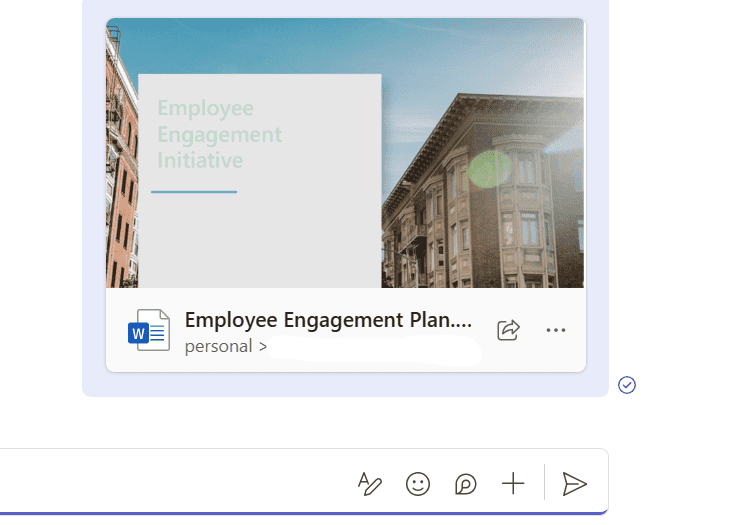Screen dimensions: 730x525
Task: Click the red brick building with fire escape
Action: (x=120, y=170)
